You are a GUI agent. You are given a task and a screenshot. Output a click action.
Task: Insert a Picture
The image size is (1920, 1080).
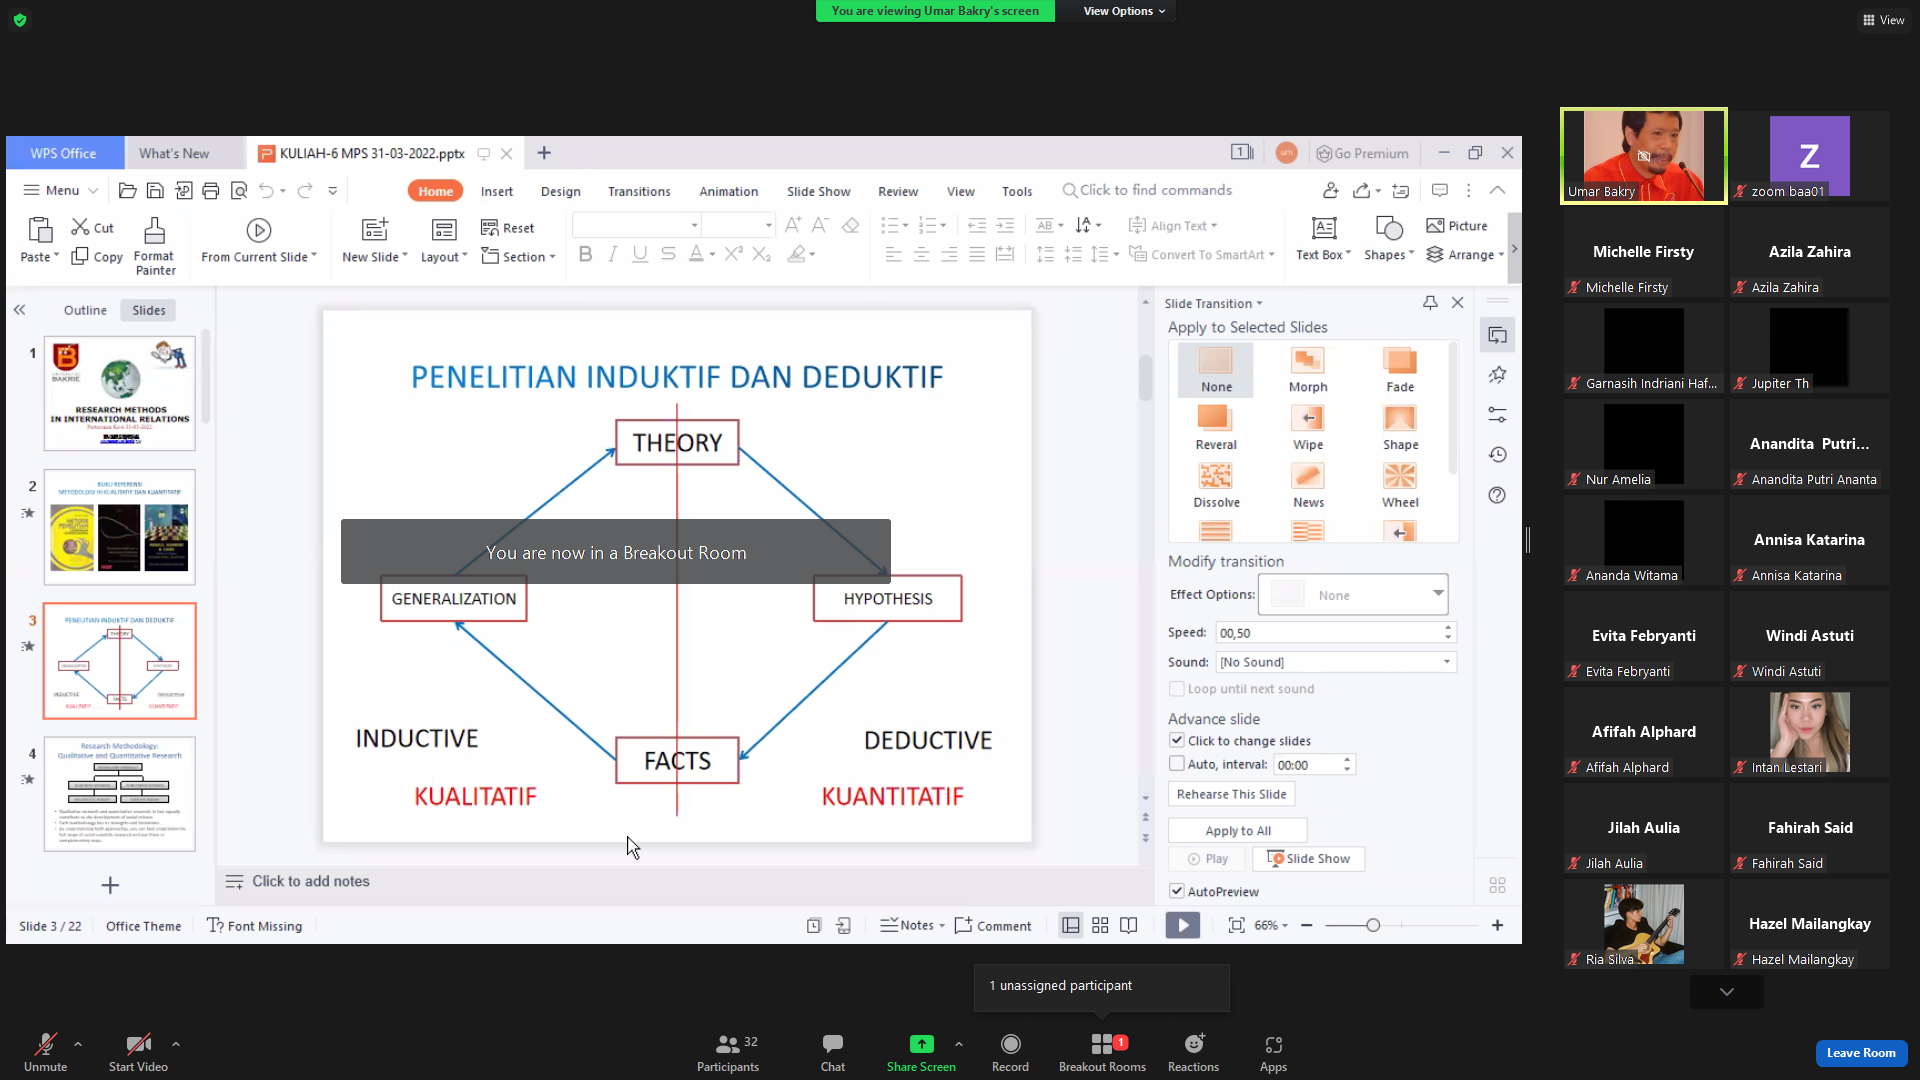coord(1457,226)
